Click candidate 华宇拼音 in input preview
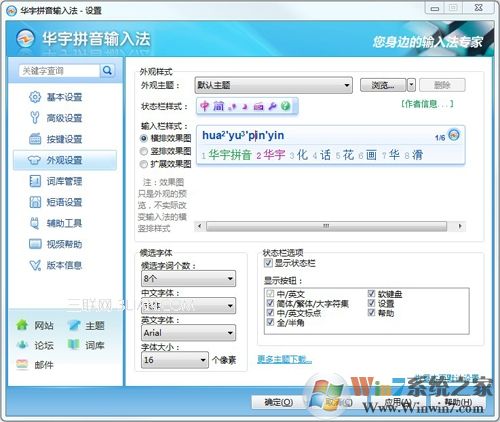 click(x=227, y=155)
